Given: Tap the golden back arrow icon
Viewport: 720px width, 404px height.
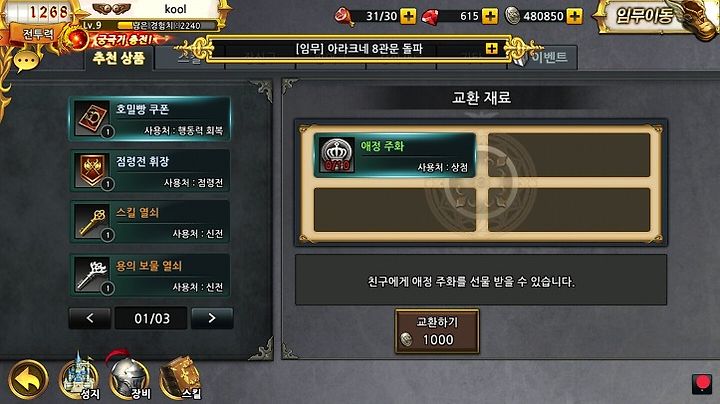Looking at the screenshot, I should (28, 380).
